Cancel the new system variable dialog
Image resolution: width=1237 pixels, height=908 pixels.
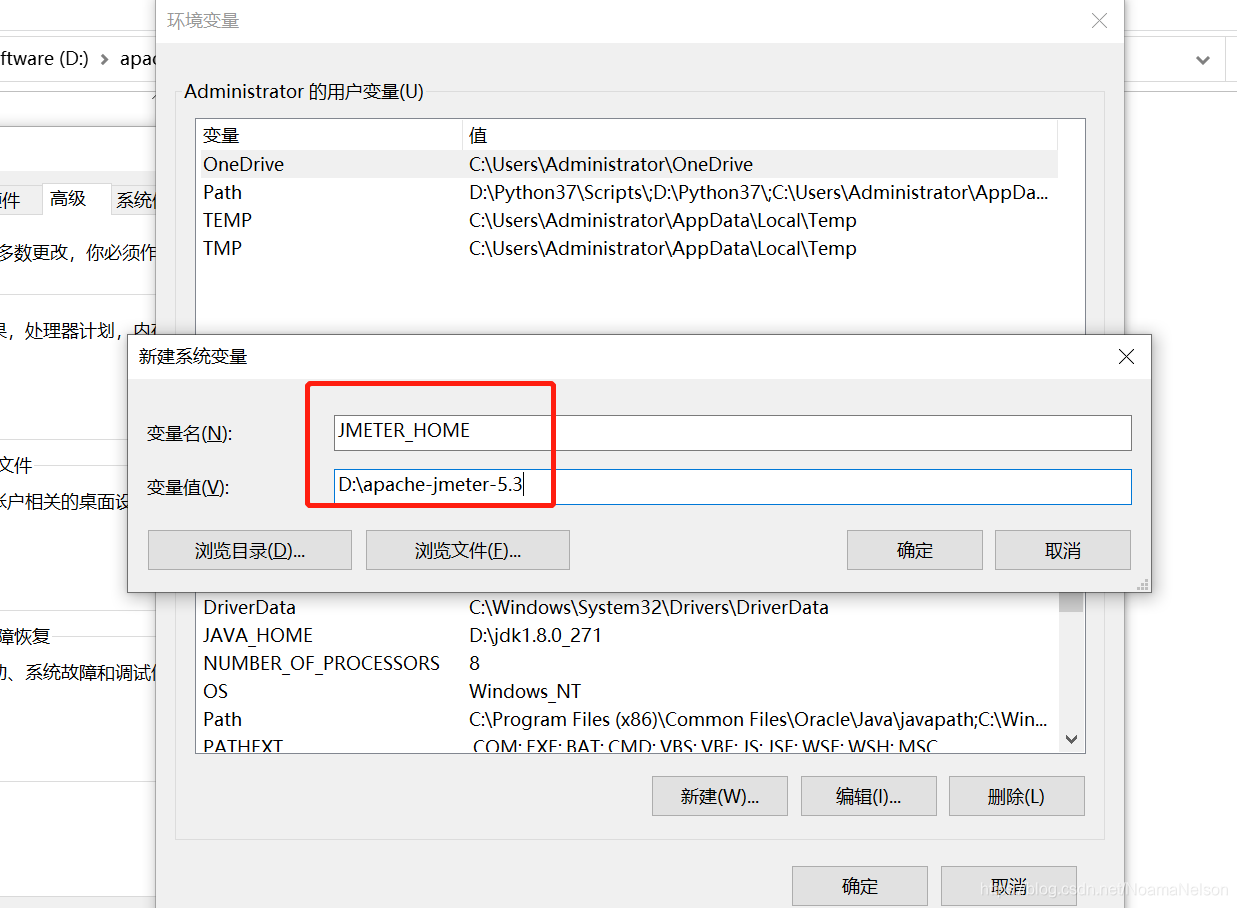[x=1063, y=550]
